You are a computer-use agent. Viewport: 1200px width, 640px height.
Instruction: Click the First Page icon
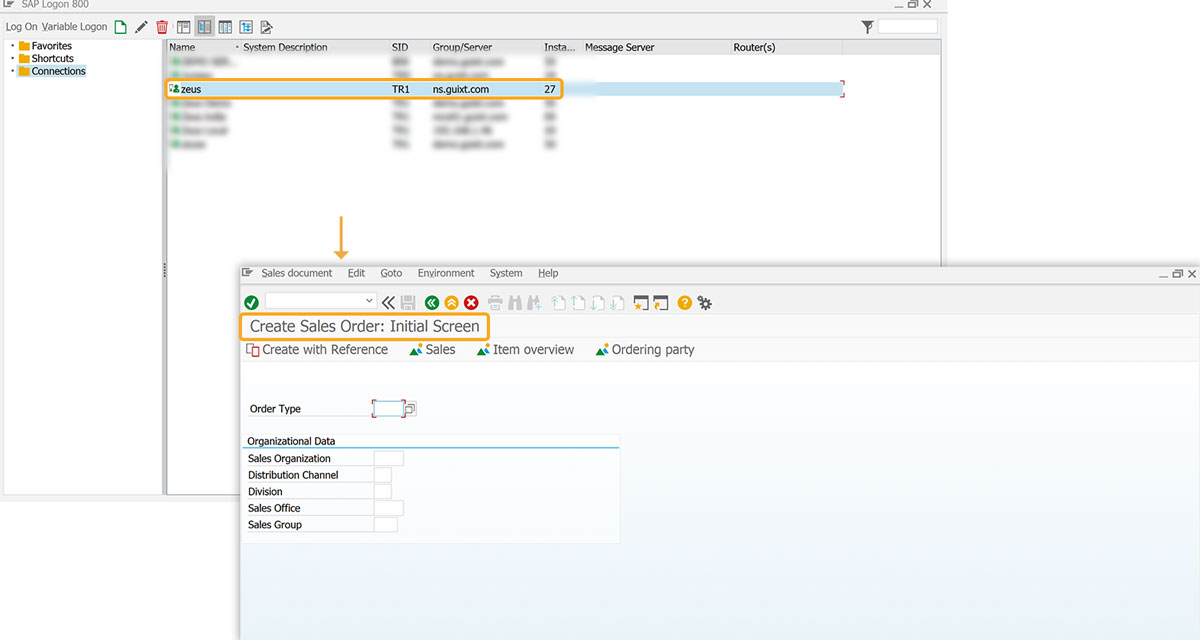pos(559,302)
